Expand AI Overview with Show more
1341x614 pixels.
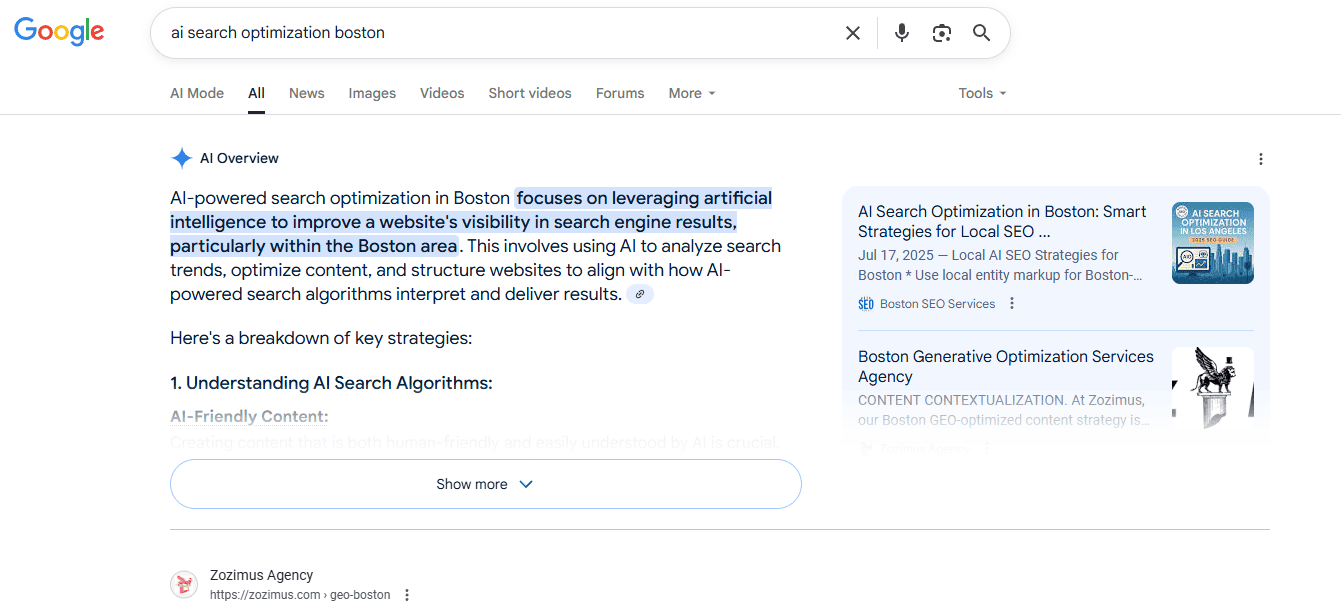tap(486, 484)
